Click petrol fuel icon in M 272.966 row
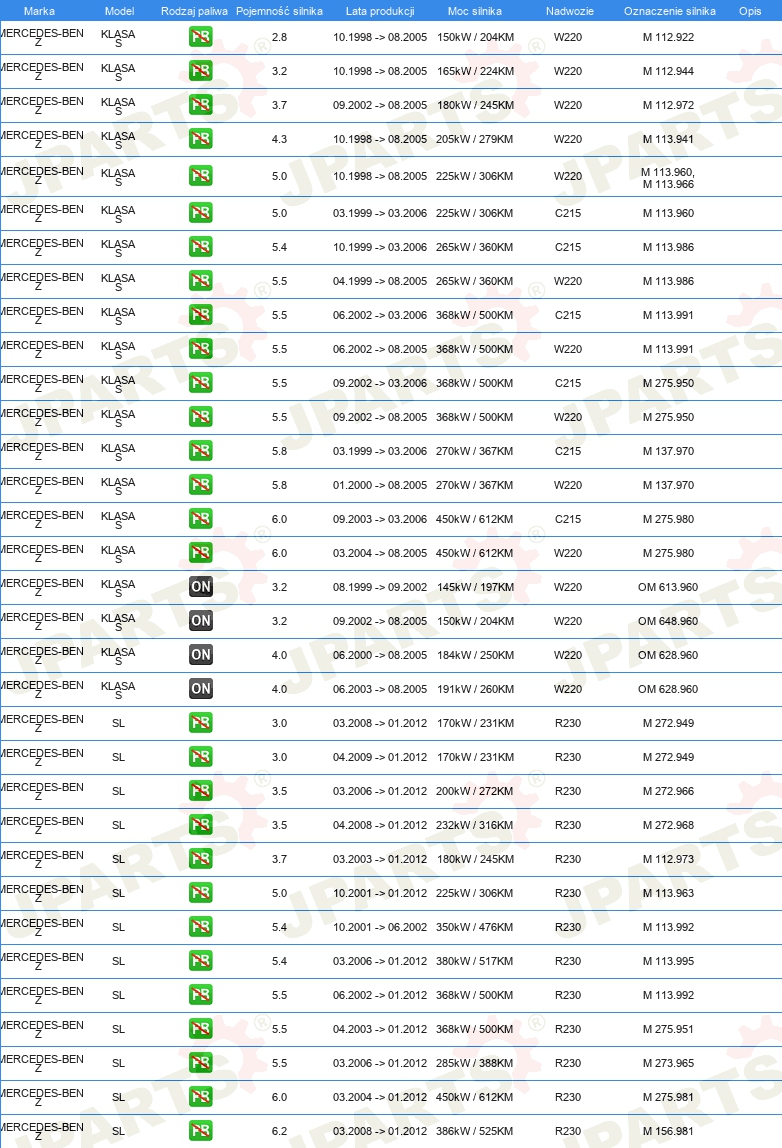782x1148 pixels. tap(201, 791)
